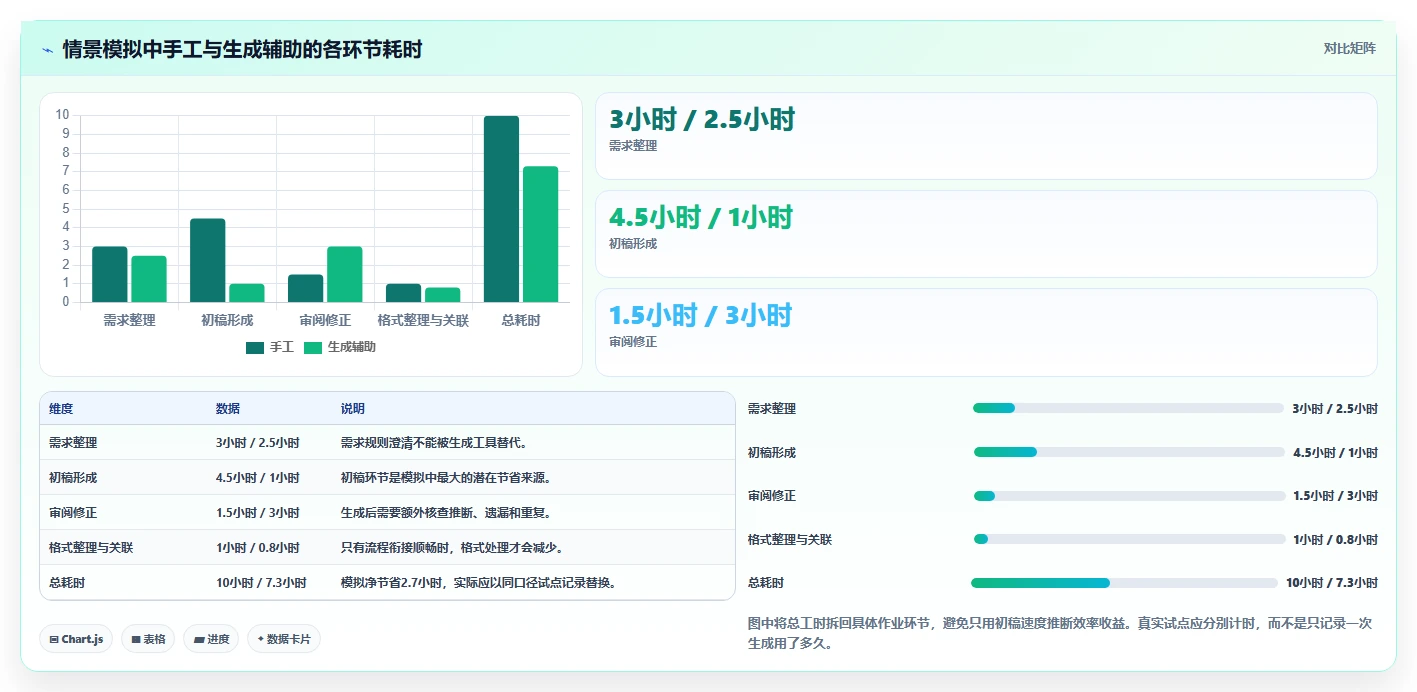Toggle the 手工 legend swatch
Viewport: 1417px width, 692px height.
[x=255, y=347]
